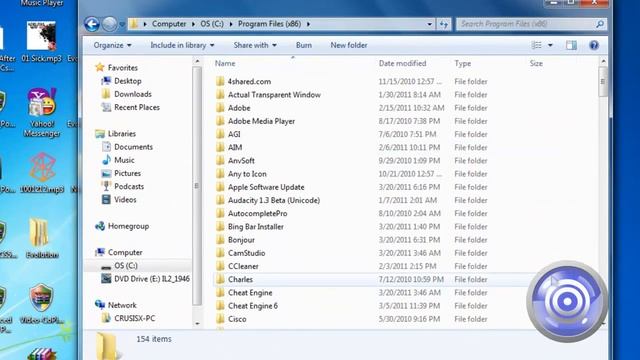Open Help with the question mark icon
Screen dimensions: 640x360
click(594, 45)
